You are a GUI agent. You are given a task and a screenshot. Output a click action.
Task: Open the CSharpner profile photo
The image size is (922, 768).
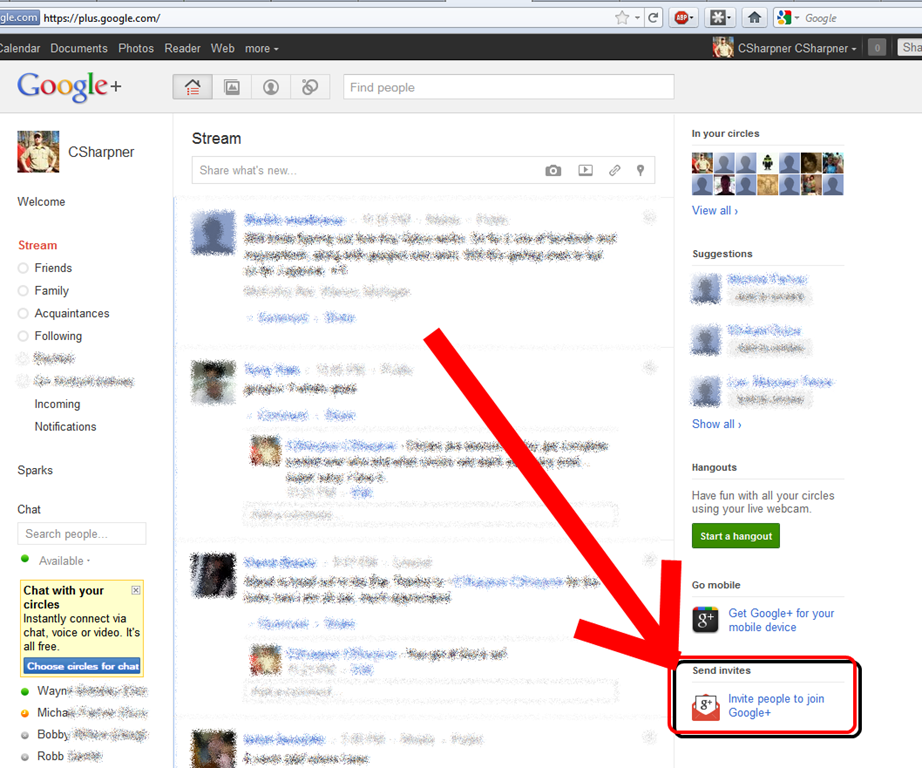38,152
